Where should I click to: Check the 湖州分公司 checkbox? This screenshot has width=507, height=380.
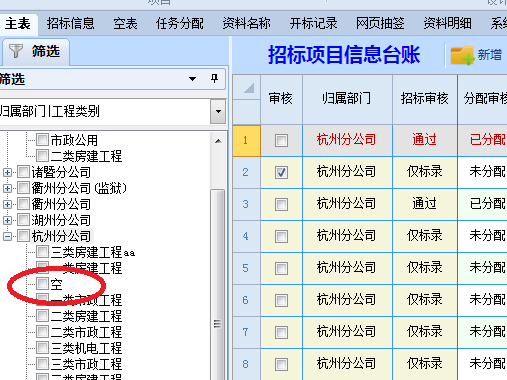point(24,220)
